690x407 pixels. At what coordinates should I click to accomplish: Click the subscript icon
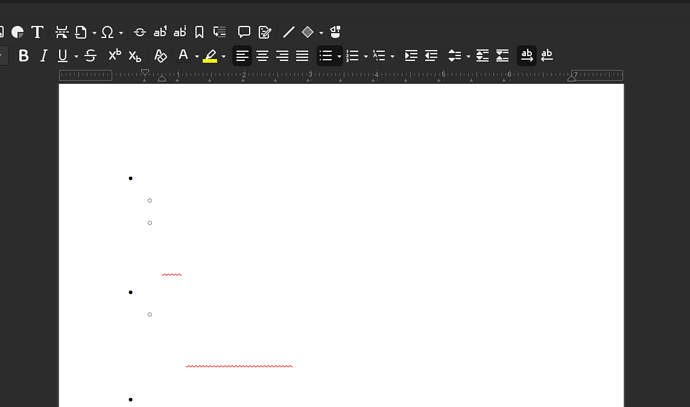135,56
